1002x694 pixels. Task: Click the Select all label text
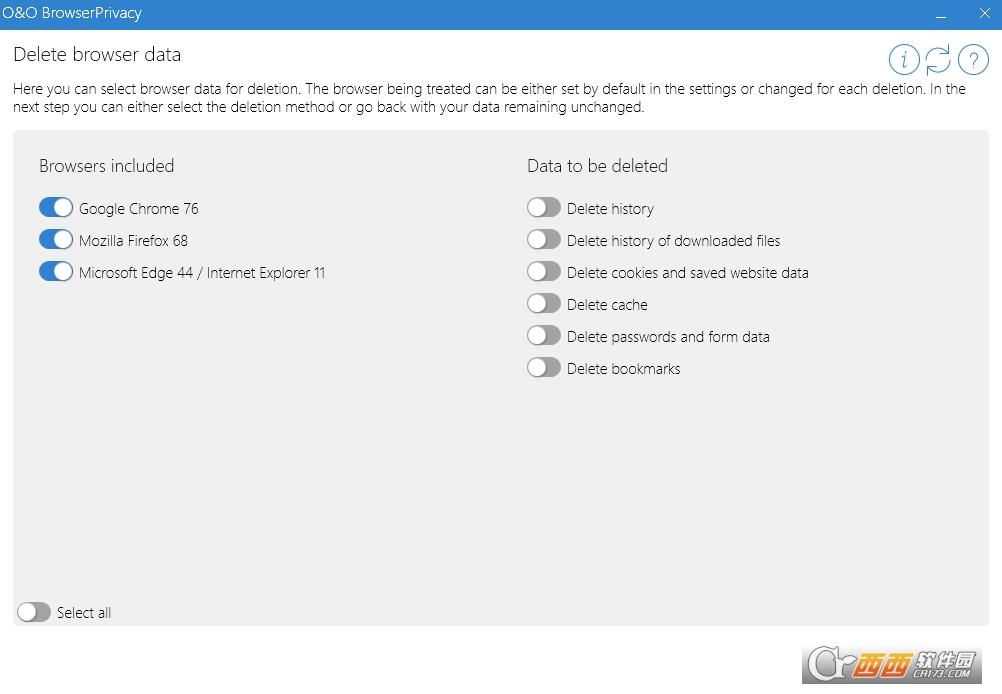[x=84, y=613]
